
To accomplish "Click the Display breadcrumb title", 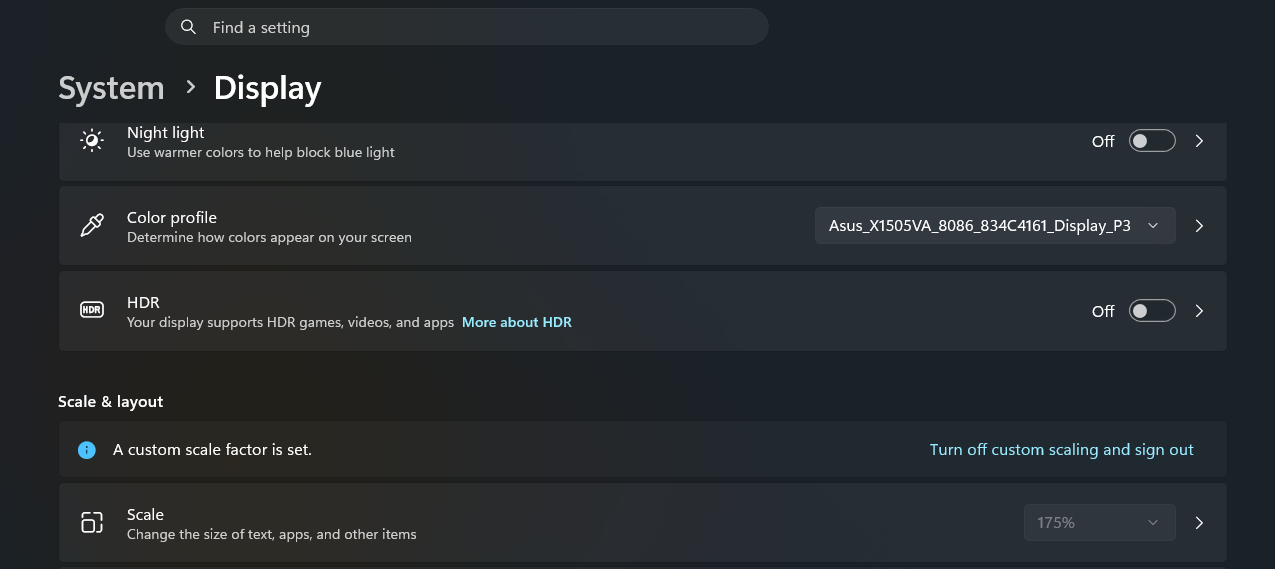I will point(268,88).
